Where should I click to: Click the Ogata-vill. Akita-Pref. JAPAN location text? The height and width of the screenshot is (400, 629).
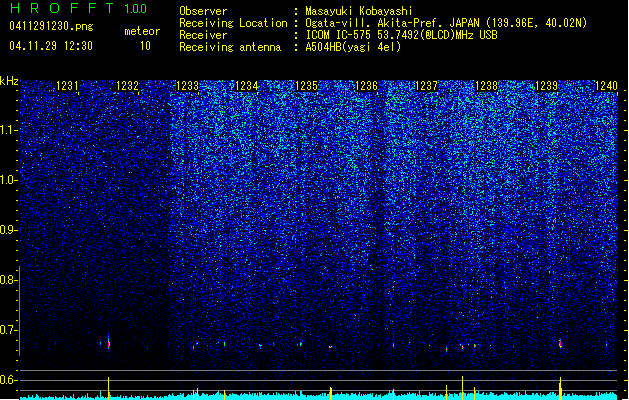pos(446,23)
